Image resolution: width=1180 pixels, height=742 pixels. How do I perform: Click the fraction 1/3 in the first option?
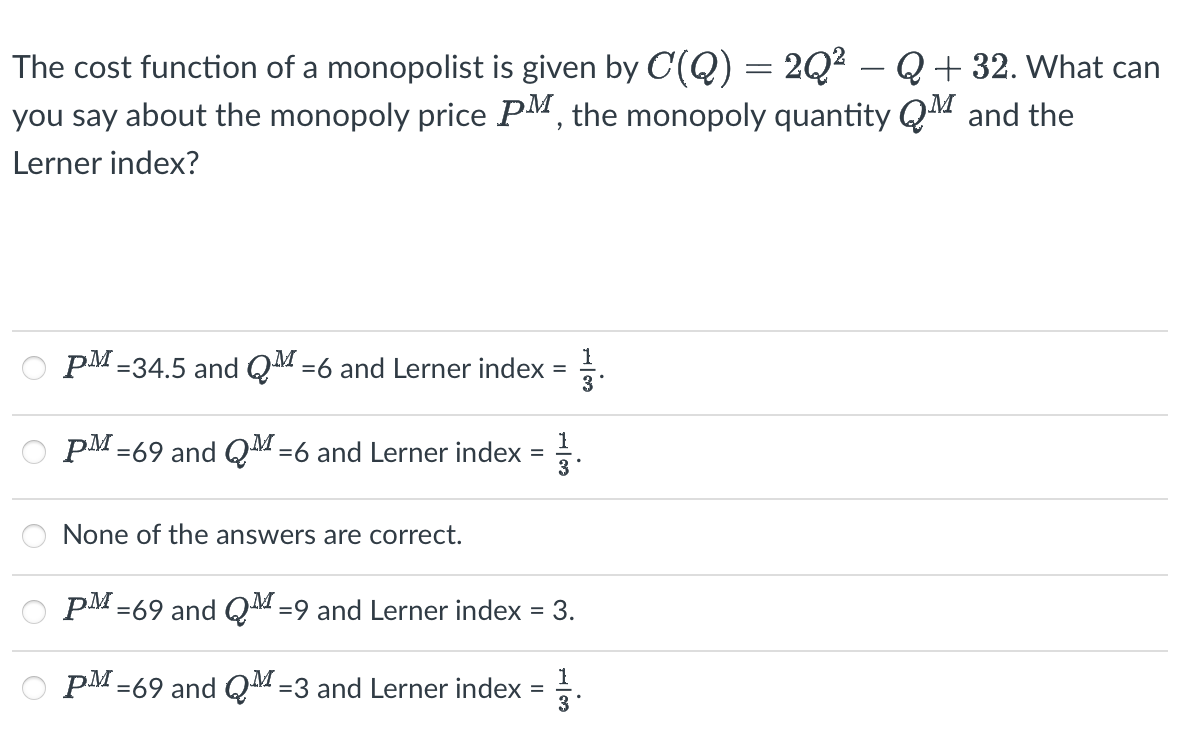click(x=586, y=368)
